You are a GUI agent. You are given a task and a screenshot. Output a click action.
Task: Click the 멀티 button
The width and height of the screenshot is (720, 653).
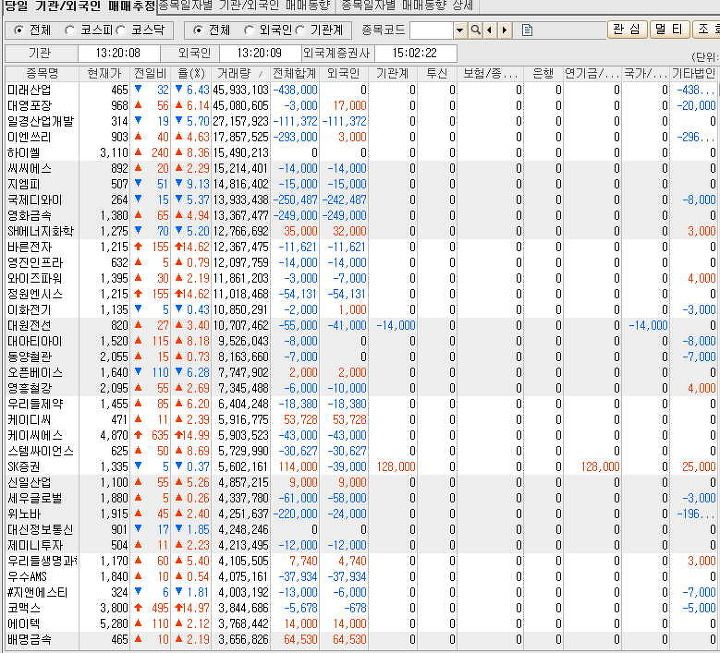pos(669,29)
